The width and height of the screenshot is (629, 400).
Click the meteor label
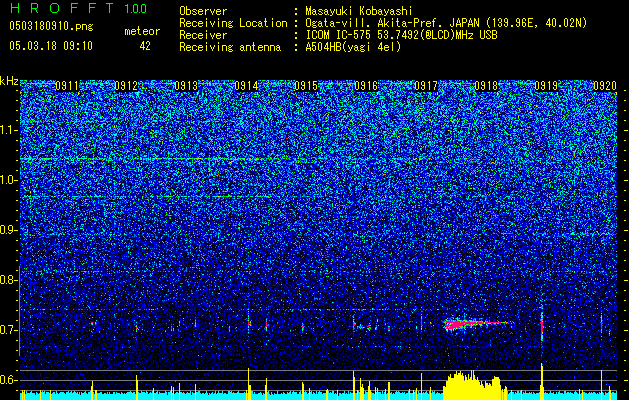pos(142,31)
